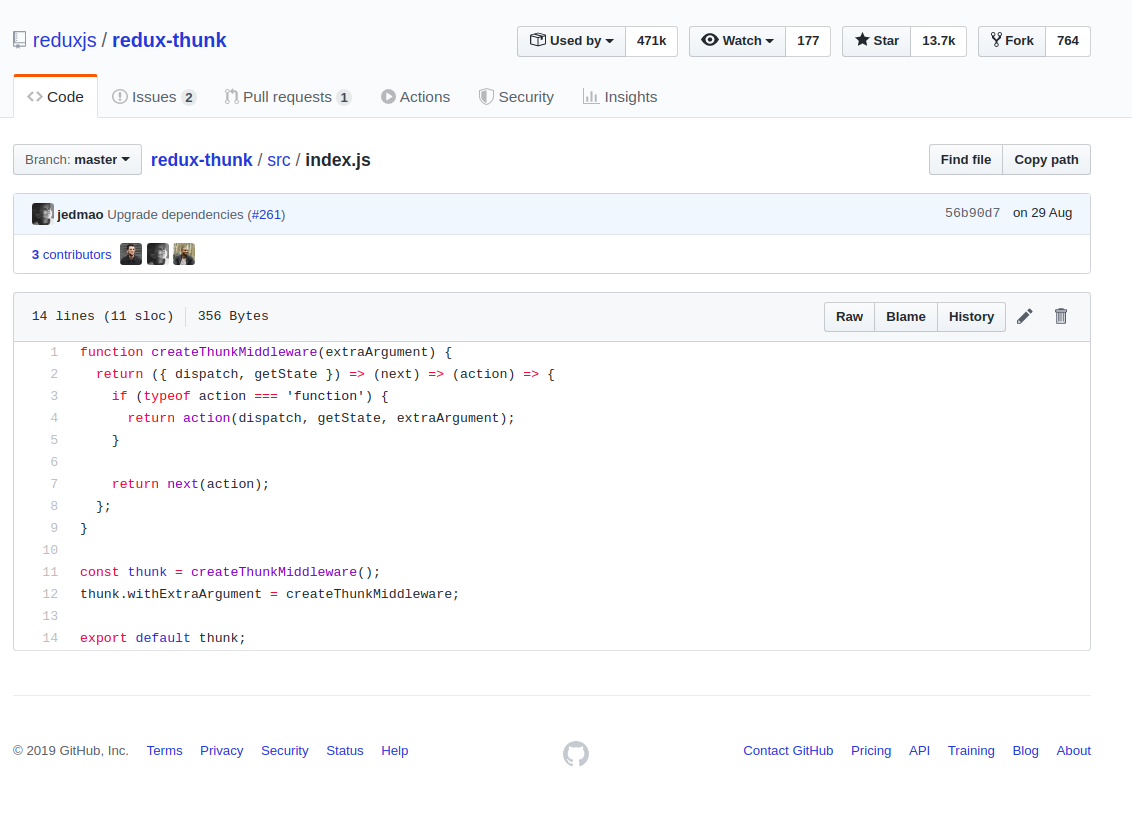Show the 3 contributors list

pos(71,254)
